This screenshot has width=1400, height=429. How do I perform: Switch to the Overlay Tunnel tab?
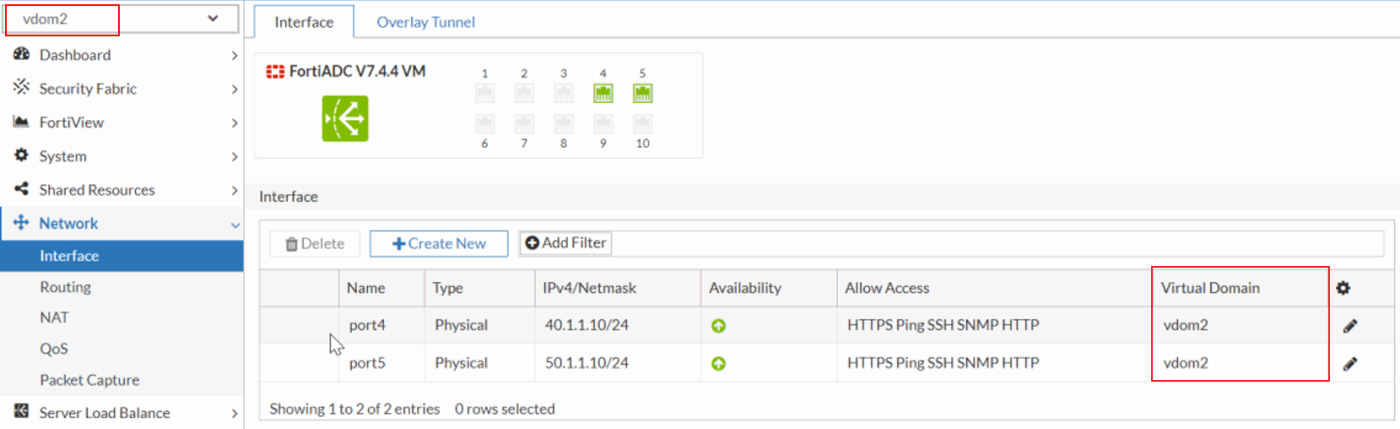tap(426, 21)
